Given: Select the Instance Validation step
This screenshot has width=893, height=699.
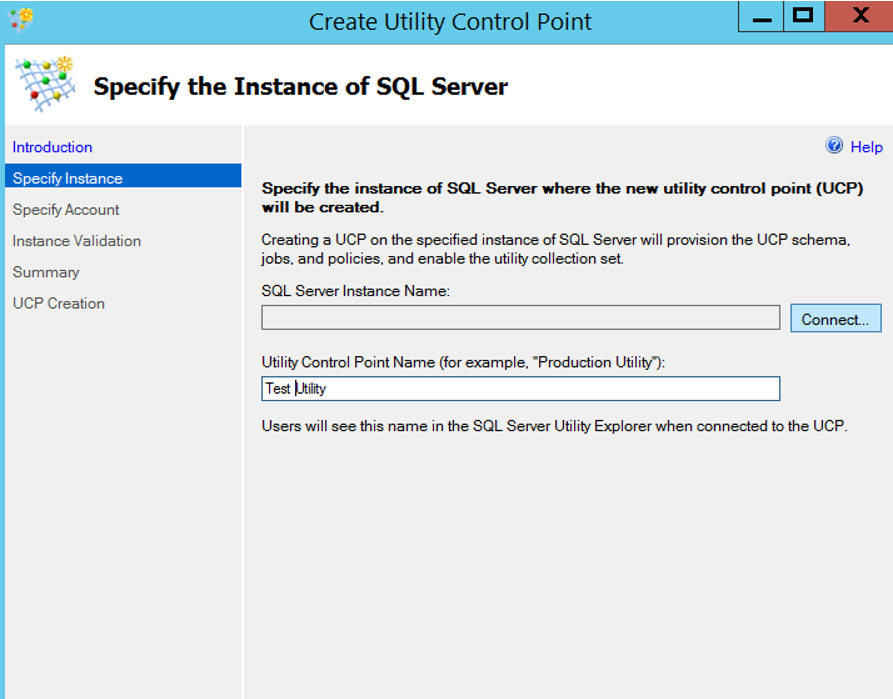Looking at the screenshot, I should [x=77, y=241].
